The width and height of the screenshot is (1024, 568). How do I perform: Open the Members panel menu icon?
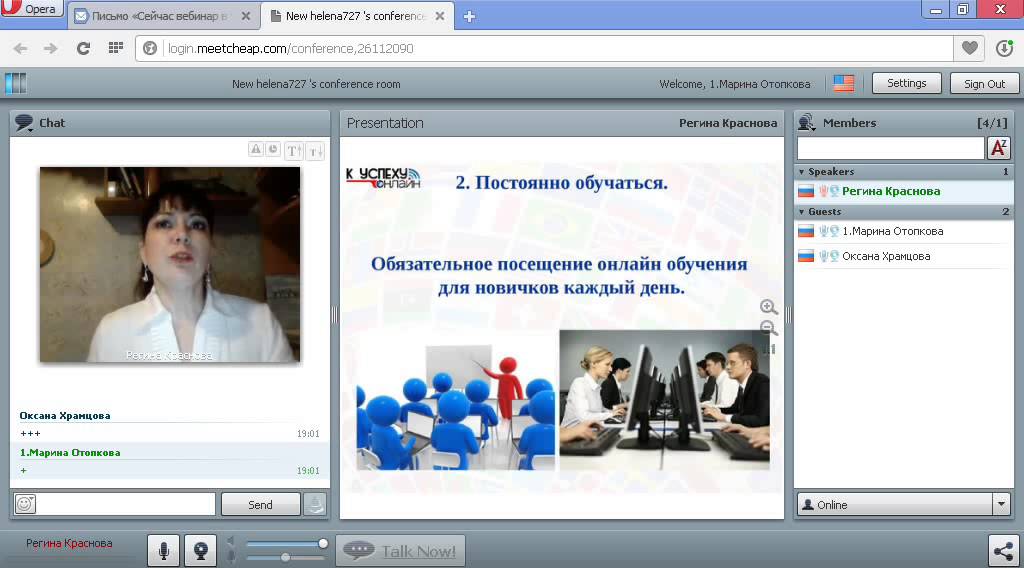[807, 123]
